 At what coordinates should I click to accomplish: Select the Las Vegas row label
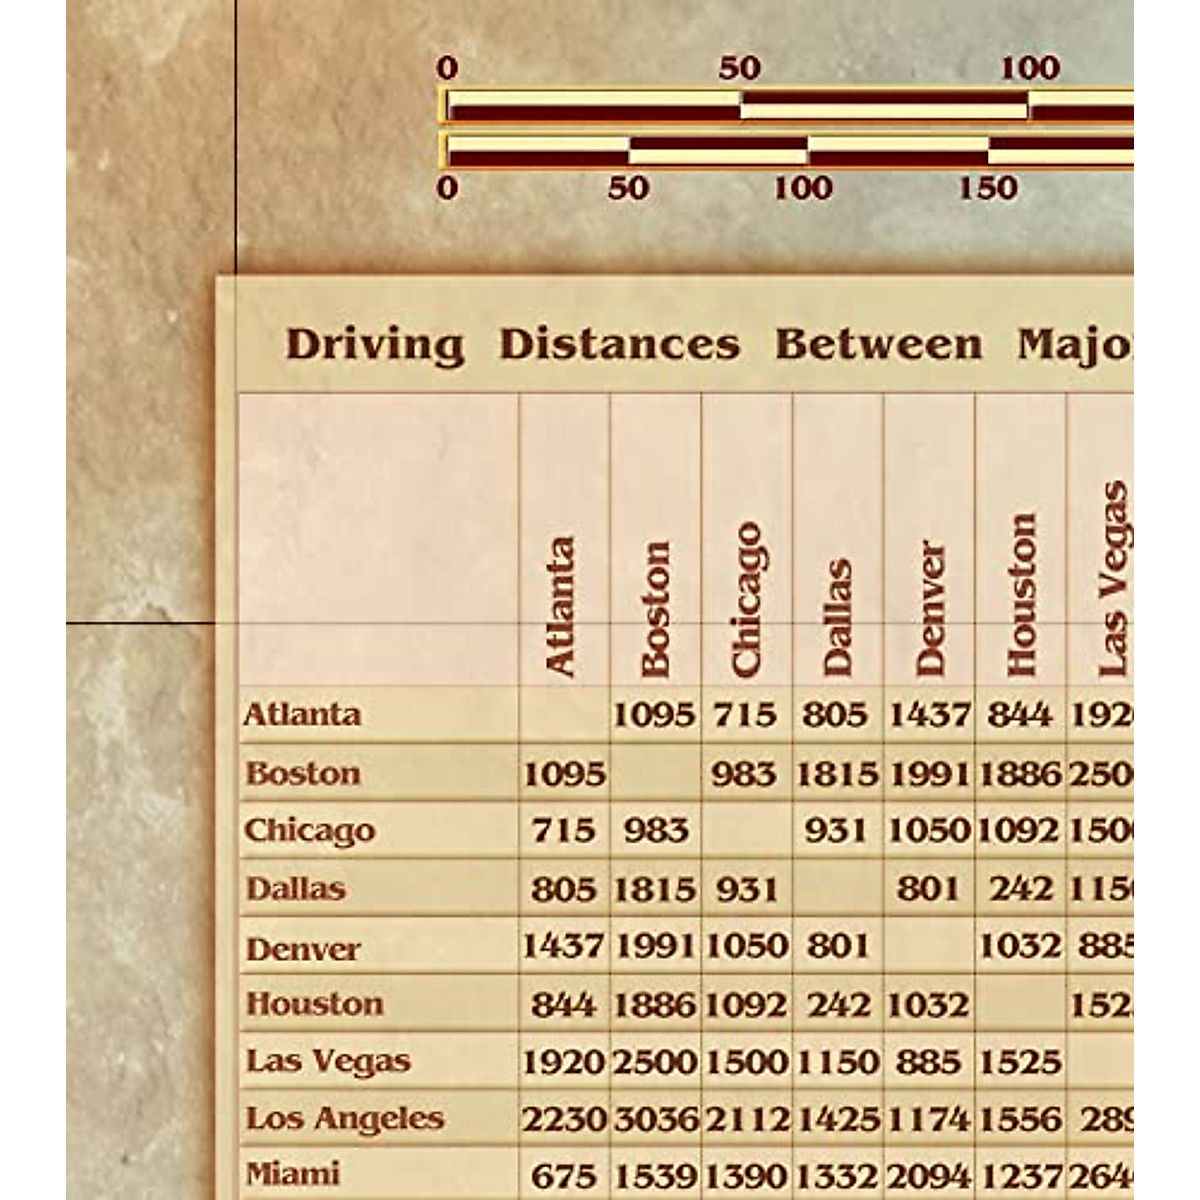coord(328,1061)
